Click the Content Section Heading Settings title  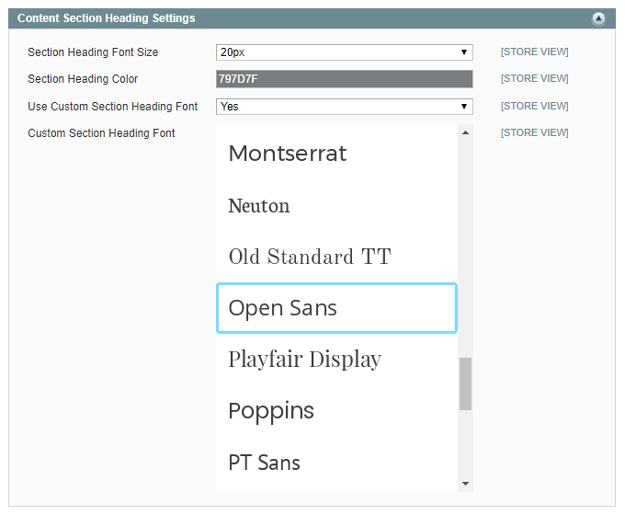click(106, 18)
